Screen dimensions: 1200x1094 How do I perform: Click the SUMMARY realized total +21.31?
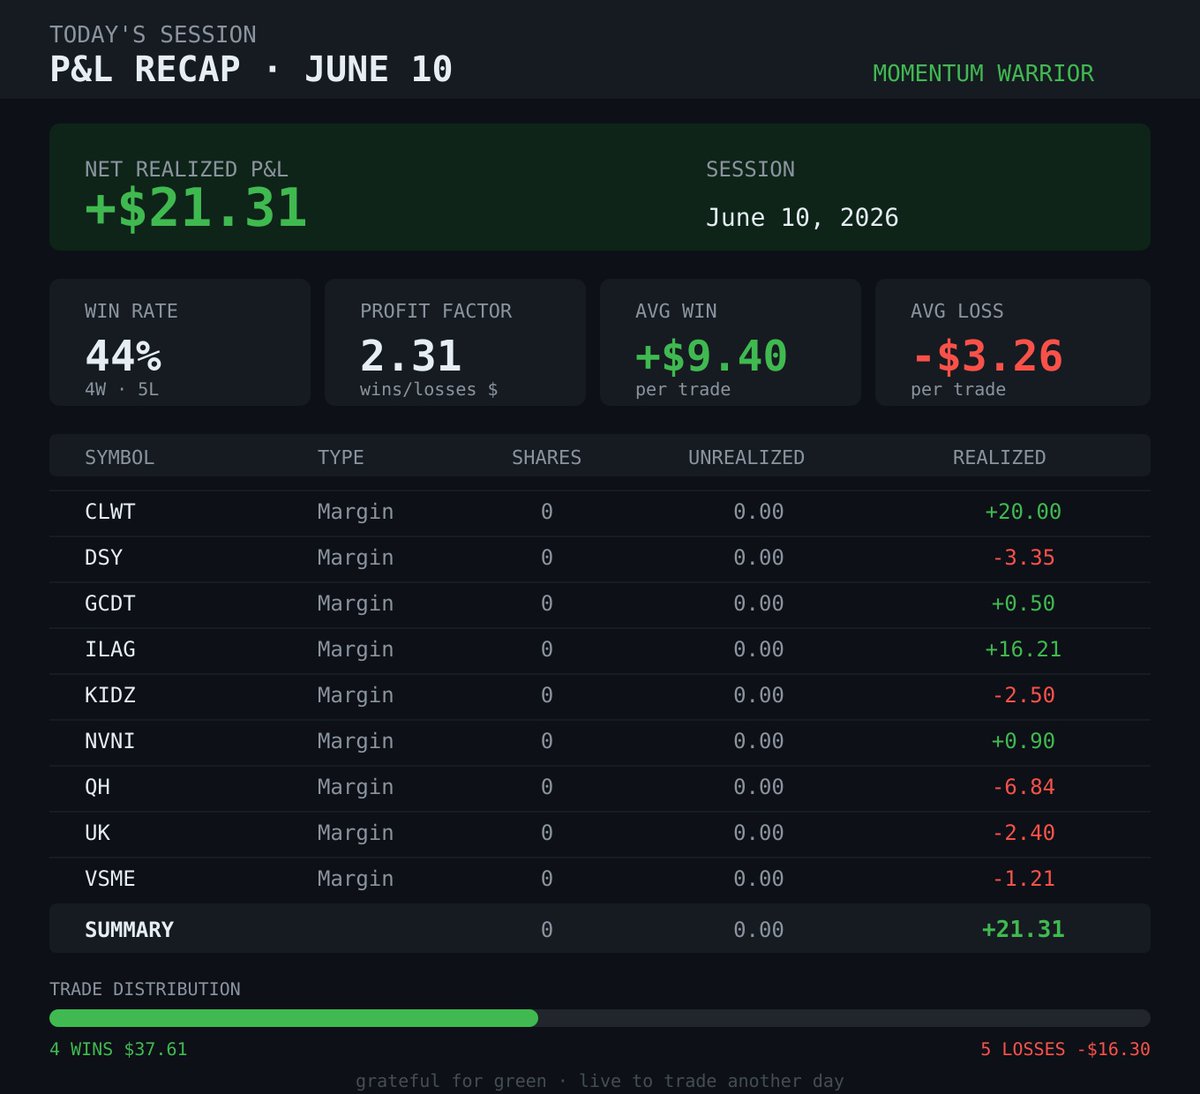[x=1023, y=929]
